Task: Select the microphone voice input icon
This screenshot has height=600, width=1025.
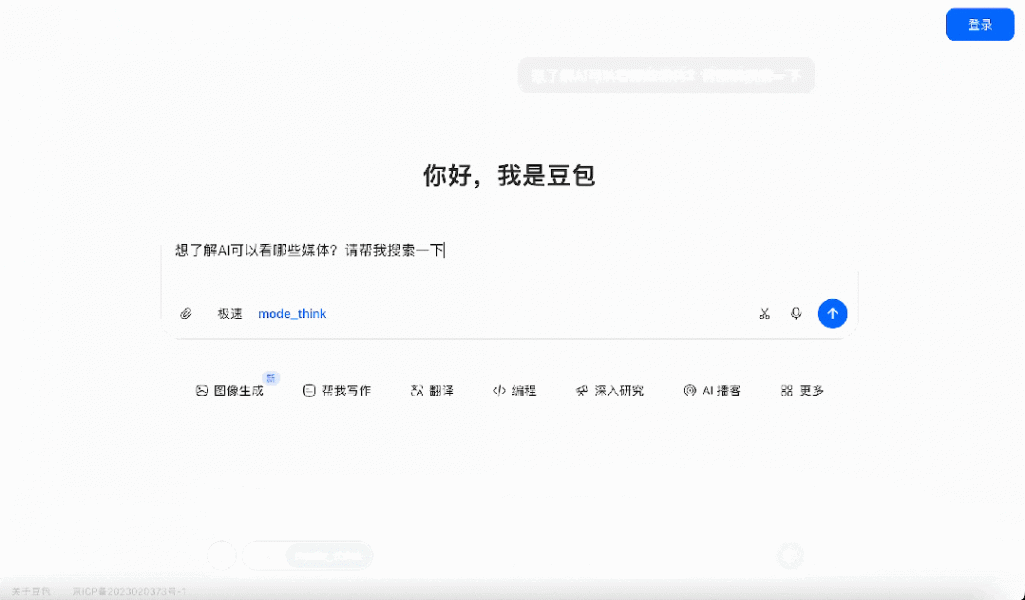Action: pos(795,313)
